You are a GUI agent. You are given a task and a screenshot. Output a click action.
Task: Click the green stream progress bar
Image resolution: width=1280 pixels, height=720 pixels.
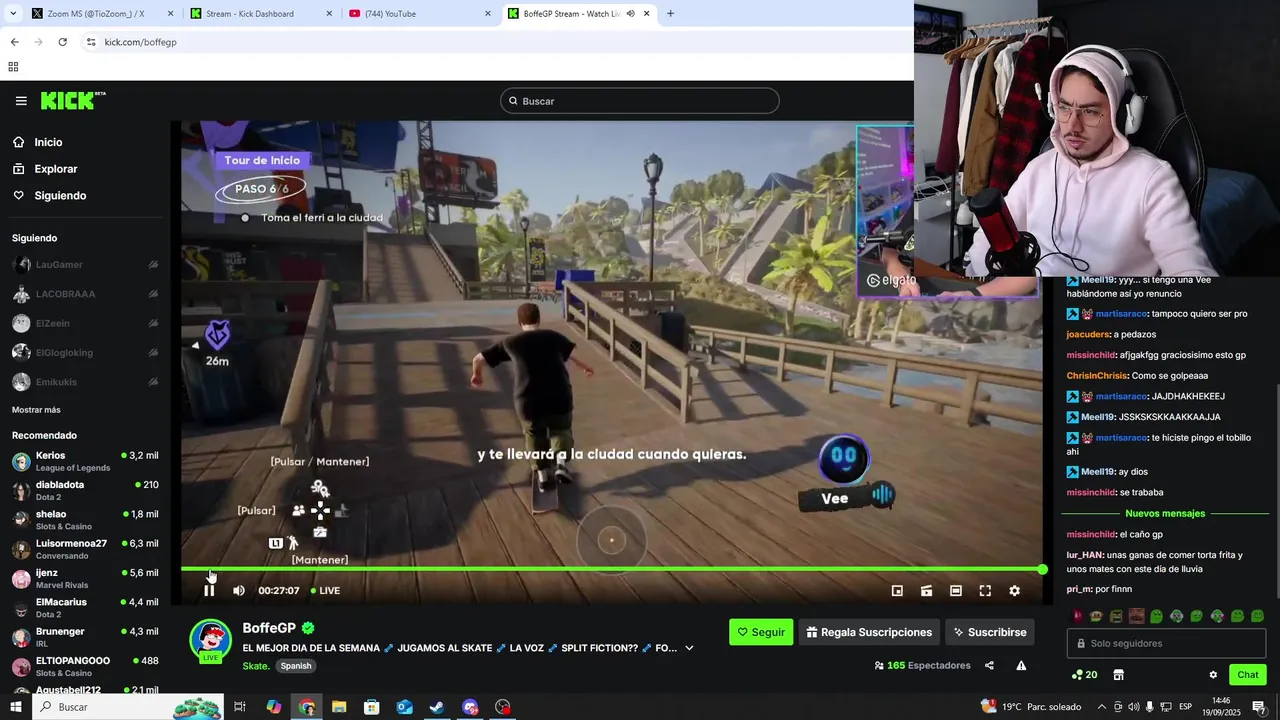coord(612,569)
